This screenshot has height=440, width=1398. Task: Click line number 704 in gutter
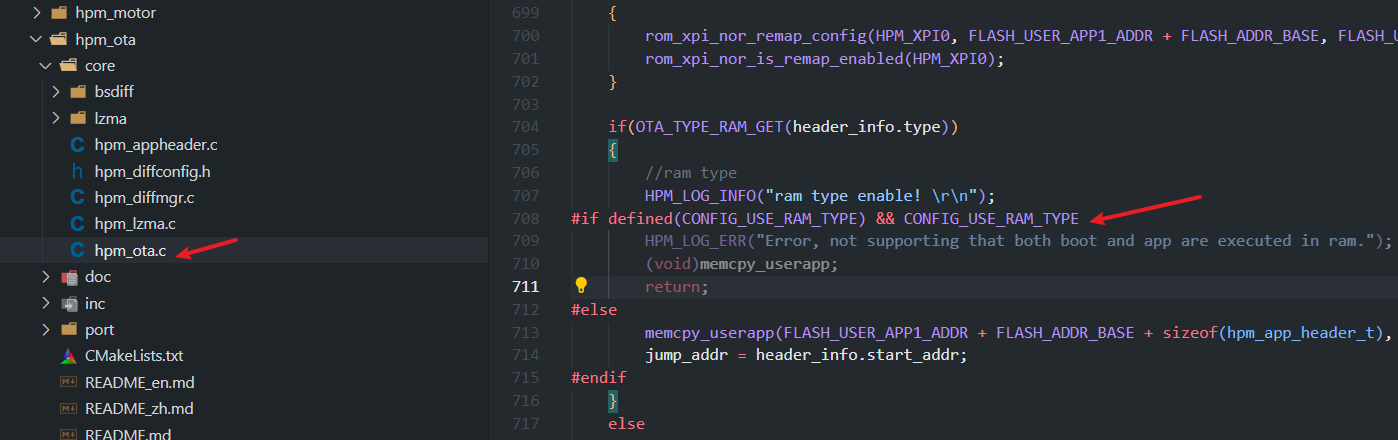(524, 127)
